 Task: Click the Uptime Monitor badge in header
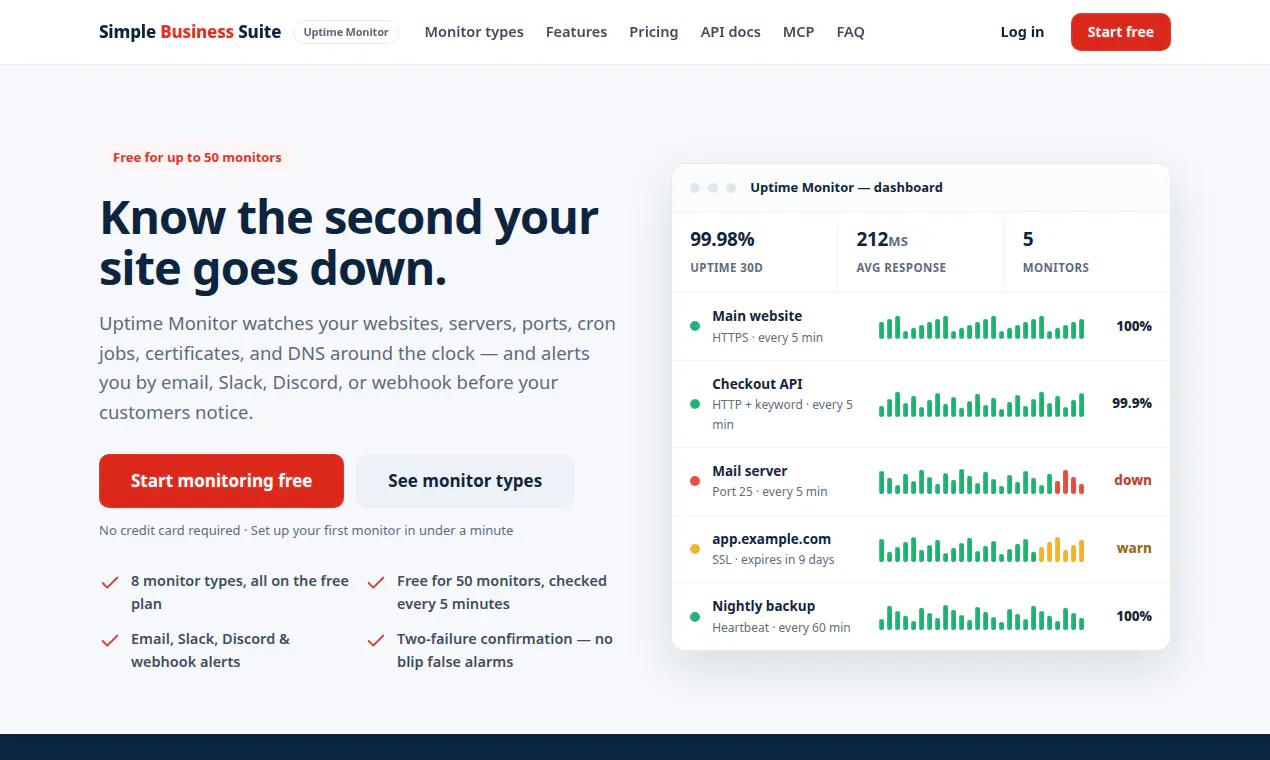click(346, 32)
